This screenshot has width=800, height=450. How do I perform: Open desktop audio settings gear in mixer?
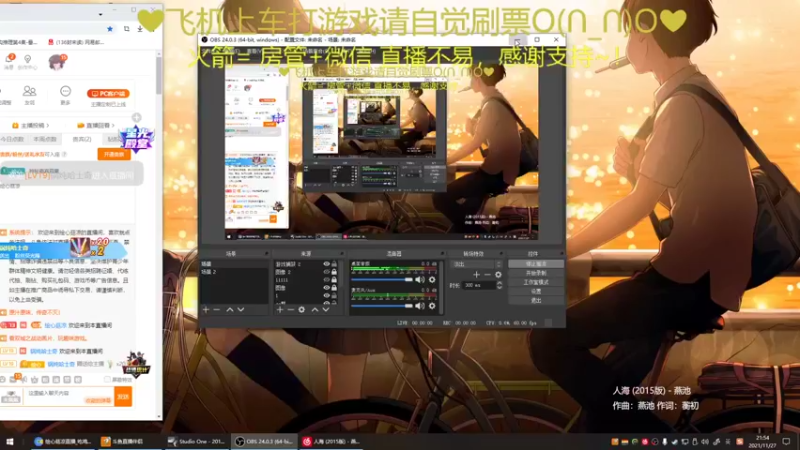pos(432,280)
